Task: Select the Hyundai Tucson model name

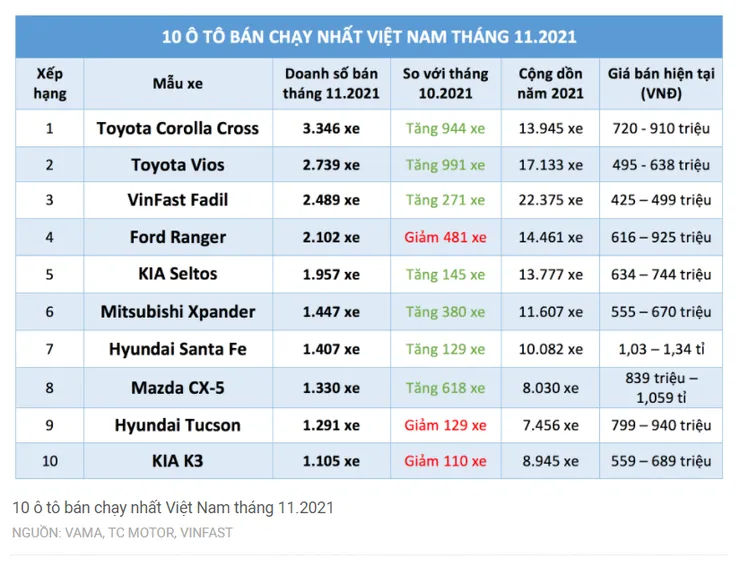Action: [178, 425]
